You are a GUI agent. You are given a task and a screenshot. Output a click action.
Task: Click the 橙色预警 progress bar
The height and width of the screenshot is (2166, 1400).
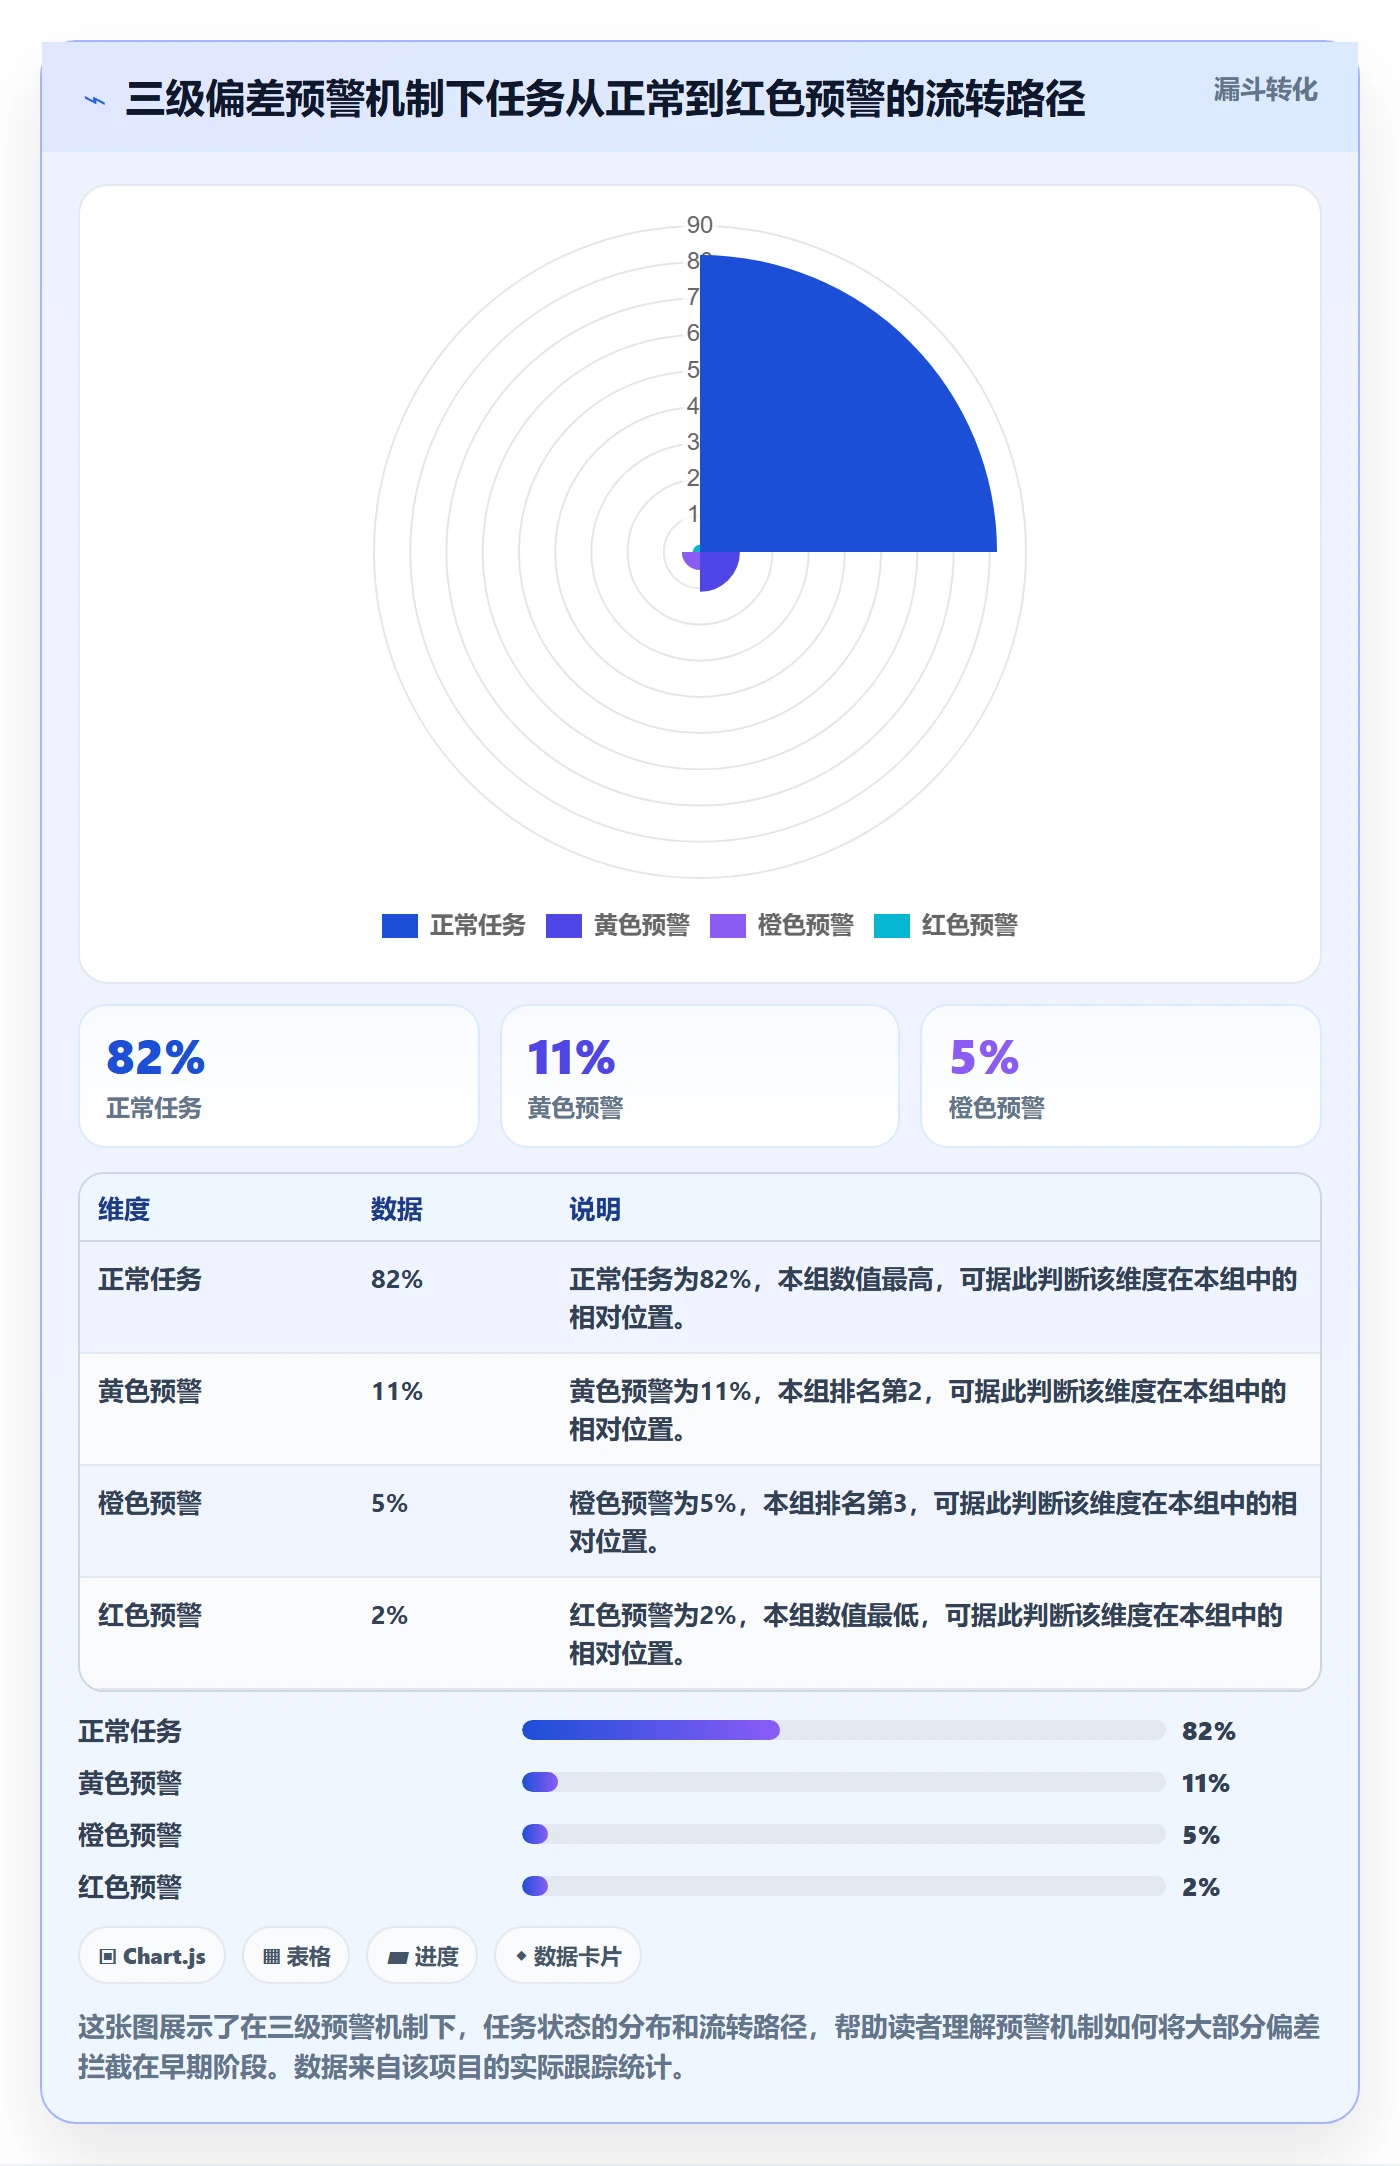843,1834
